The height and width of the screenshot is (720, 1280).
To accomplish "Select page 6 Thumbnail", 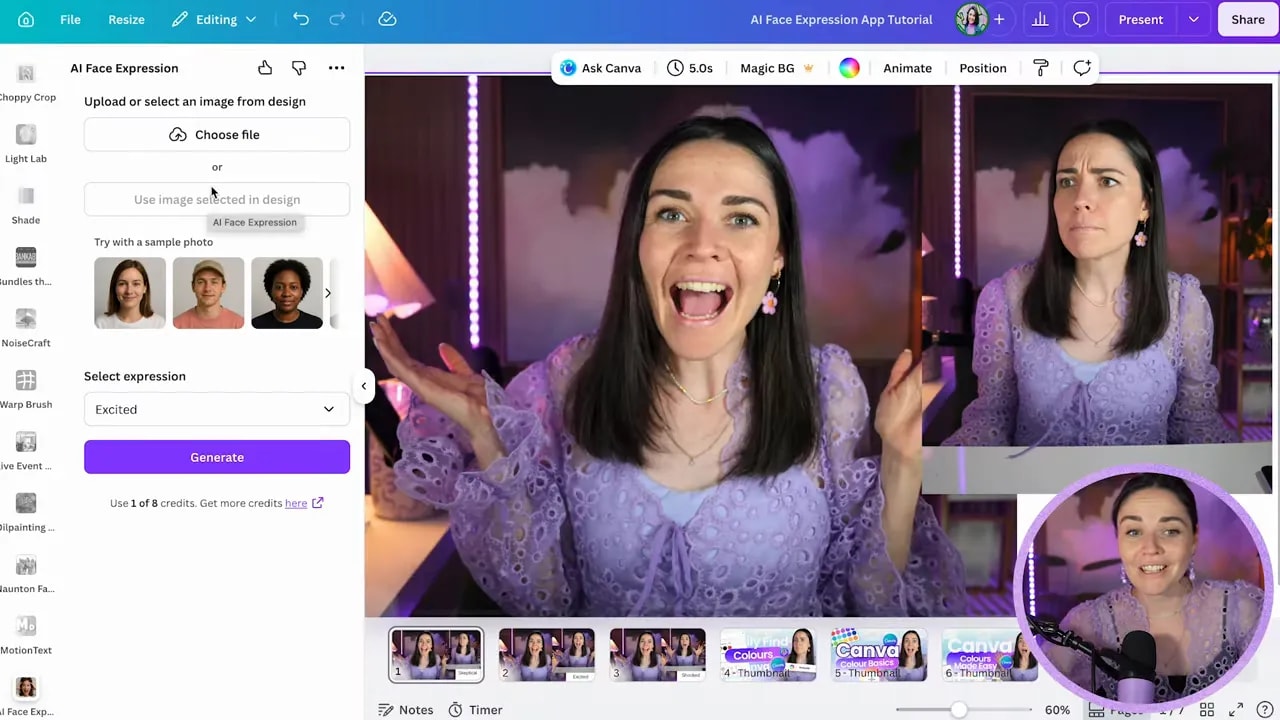I will click(989, 655).
